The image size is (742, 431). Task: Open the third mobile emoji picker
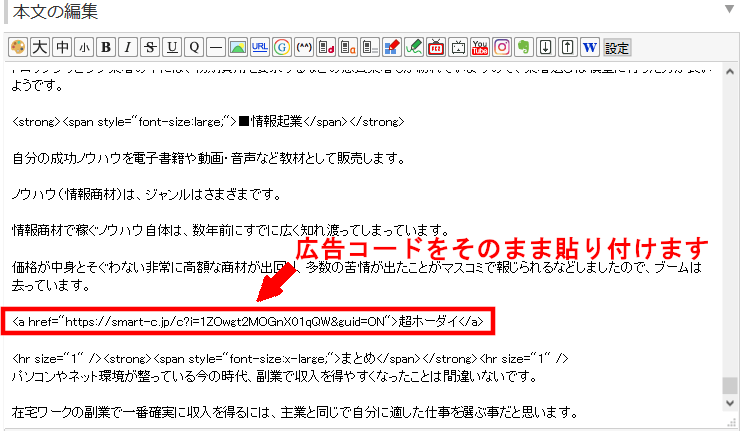[x=370, y=47]
